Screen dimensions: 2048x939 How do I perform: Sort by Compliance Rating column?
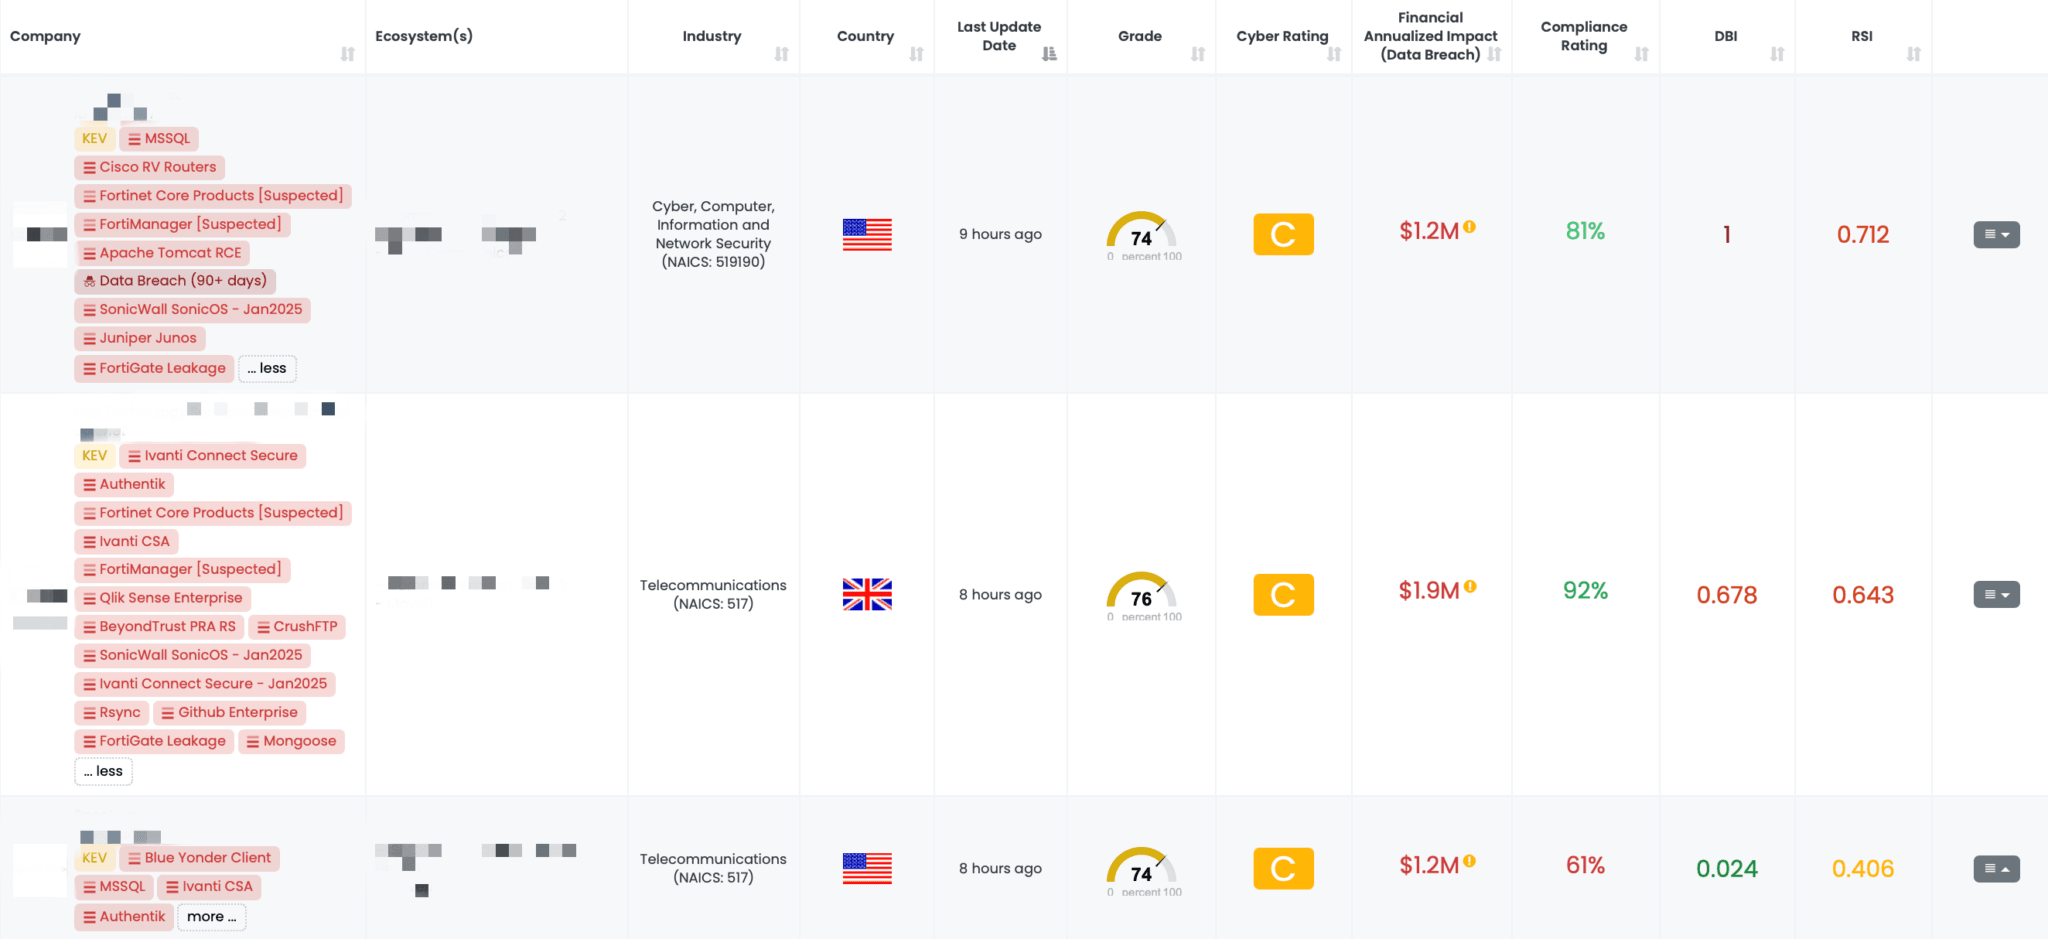tap(1641, 54)
